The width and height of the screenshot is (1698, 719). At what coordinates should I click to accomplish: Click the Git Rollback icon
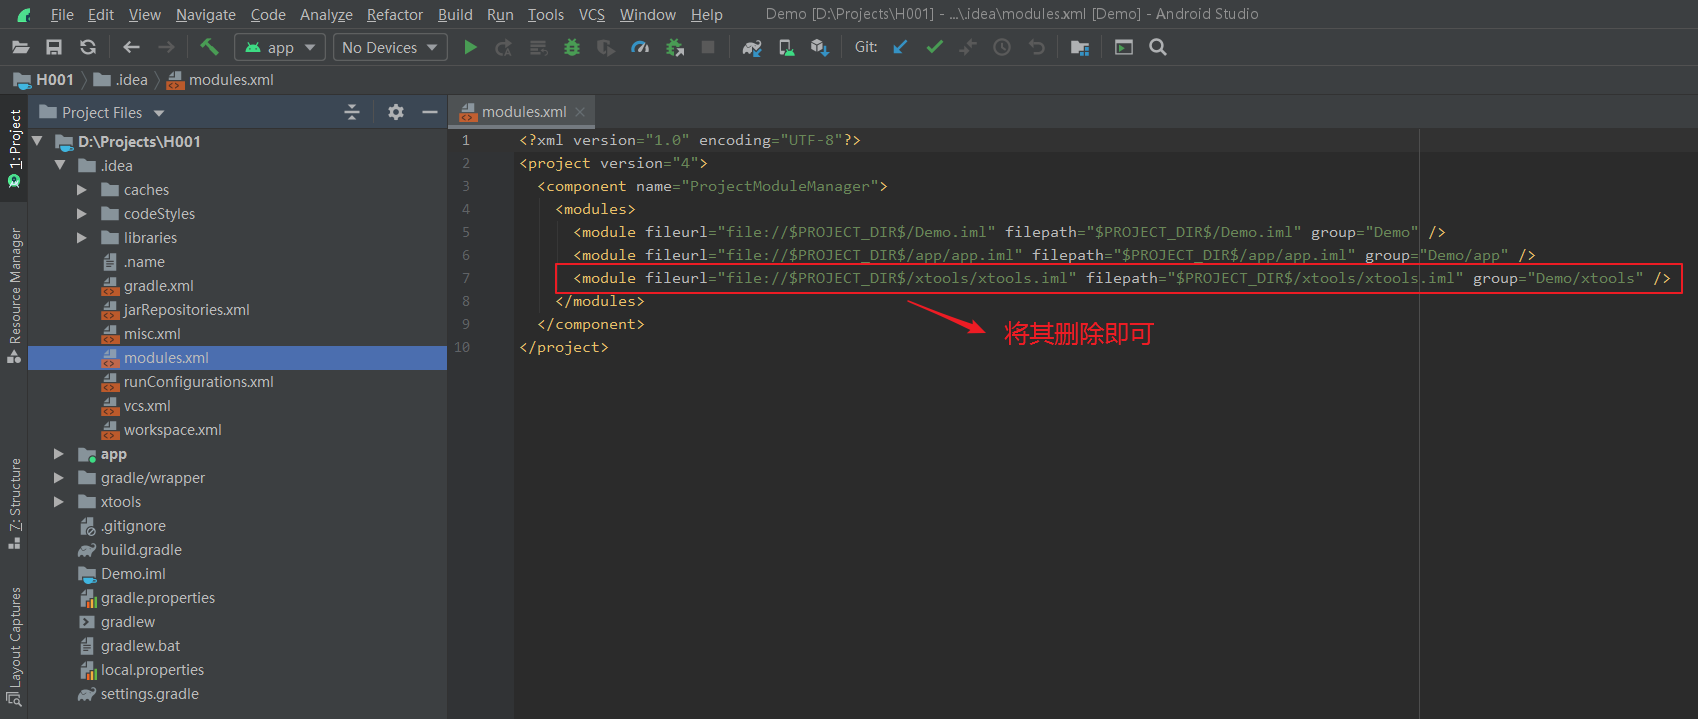[1036, 47]
